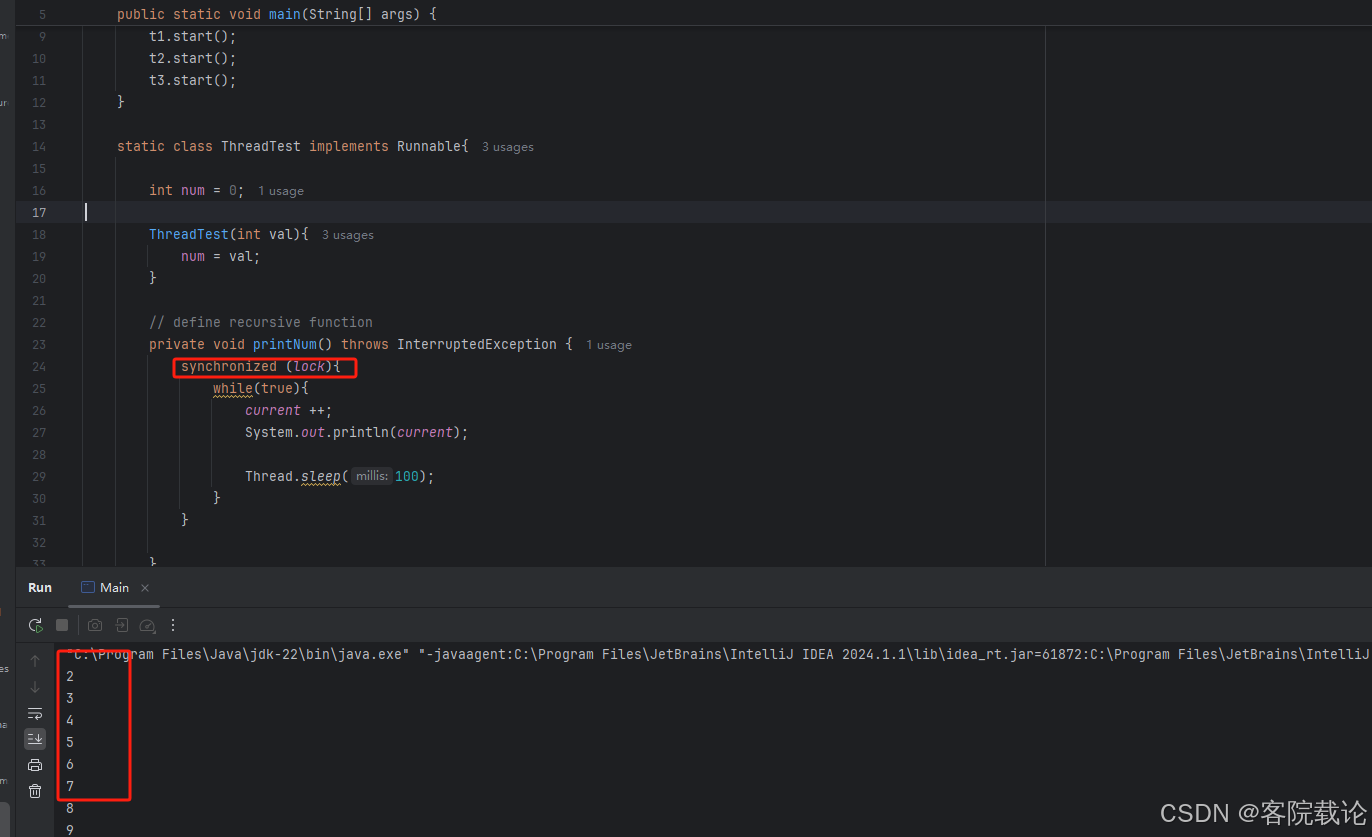Toggle Soft-Wrap in the console

(35, 713)
